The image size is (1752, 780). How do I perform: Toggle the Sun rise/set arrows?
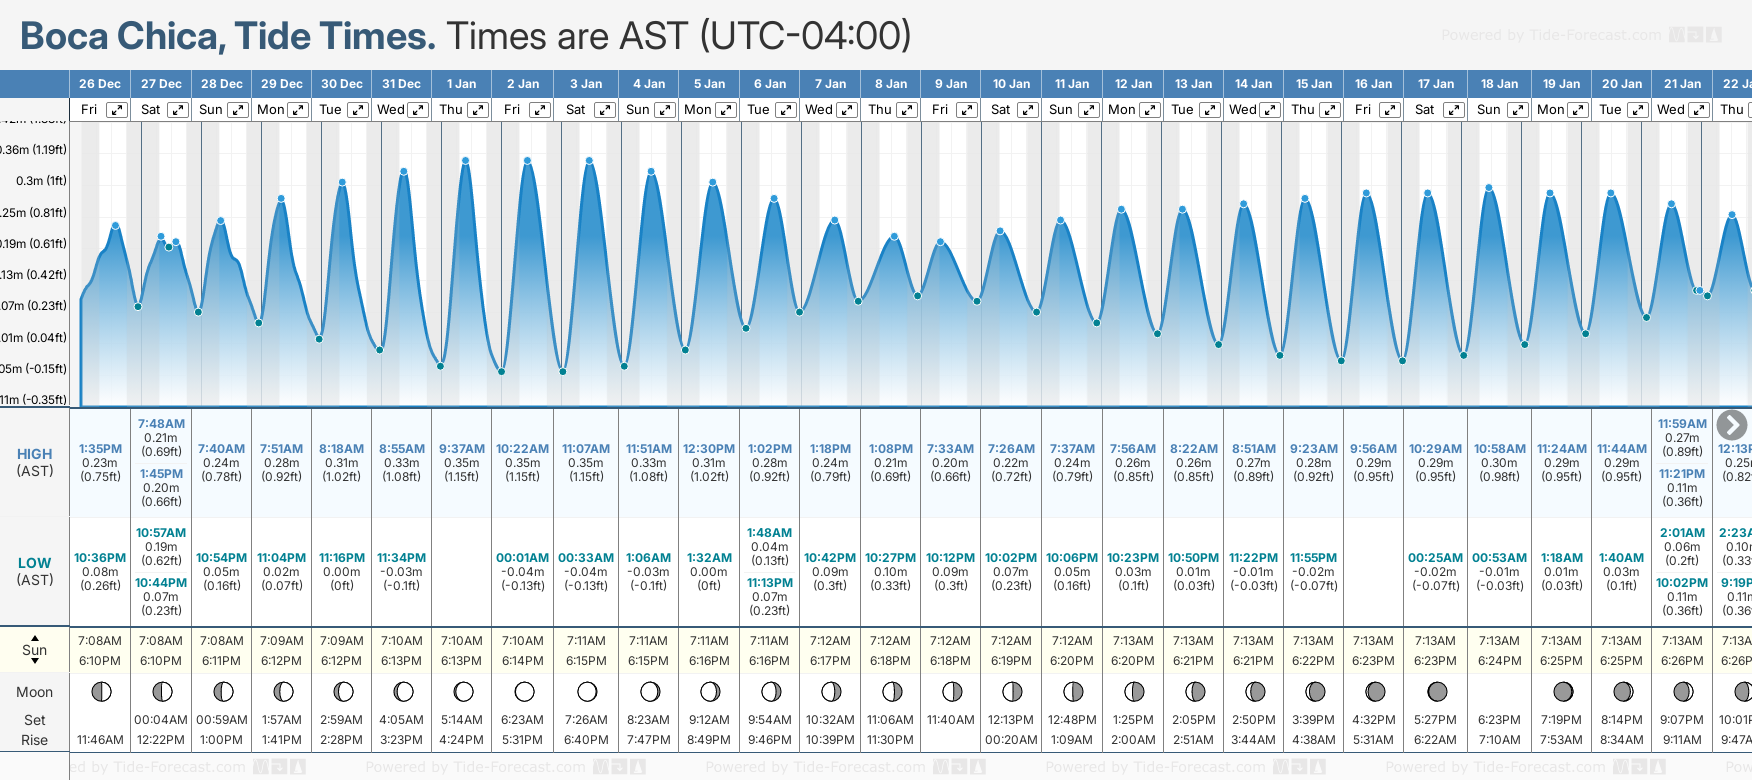pos(35,649)
